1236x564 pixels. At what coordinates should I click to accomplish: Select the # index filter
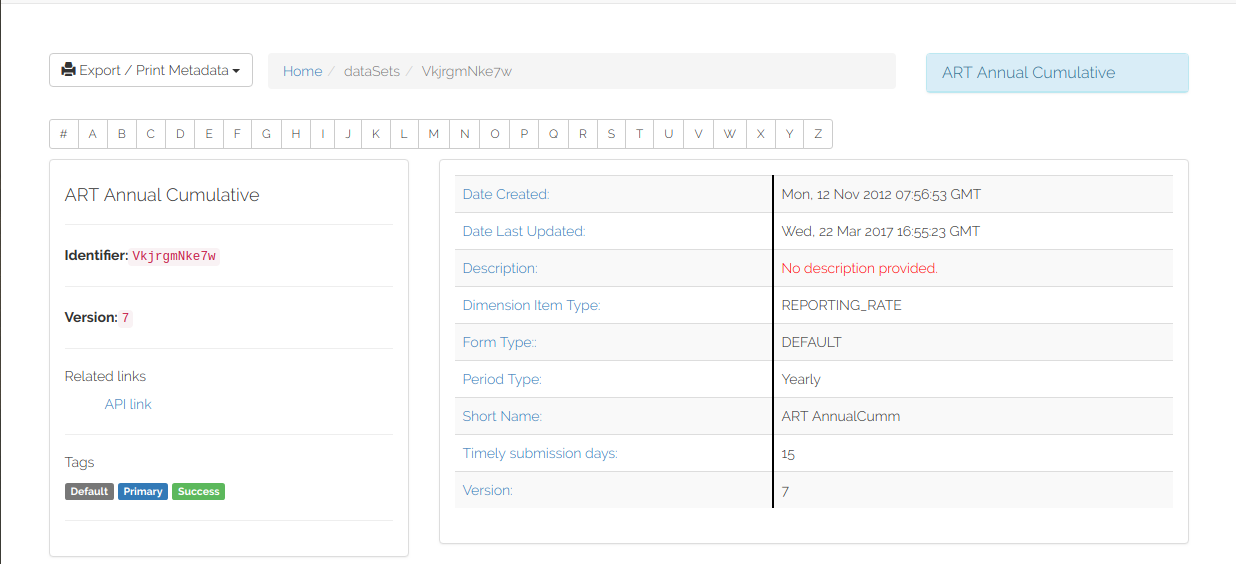63,134
